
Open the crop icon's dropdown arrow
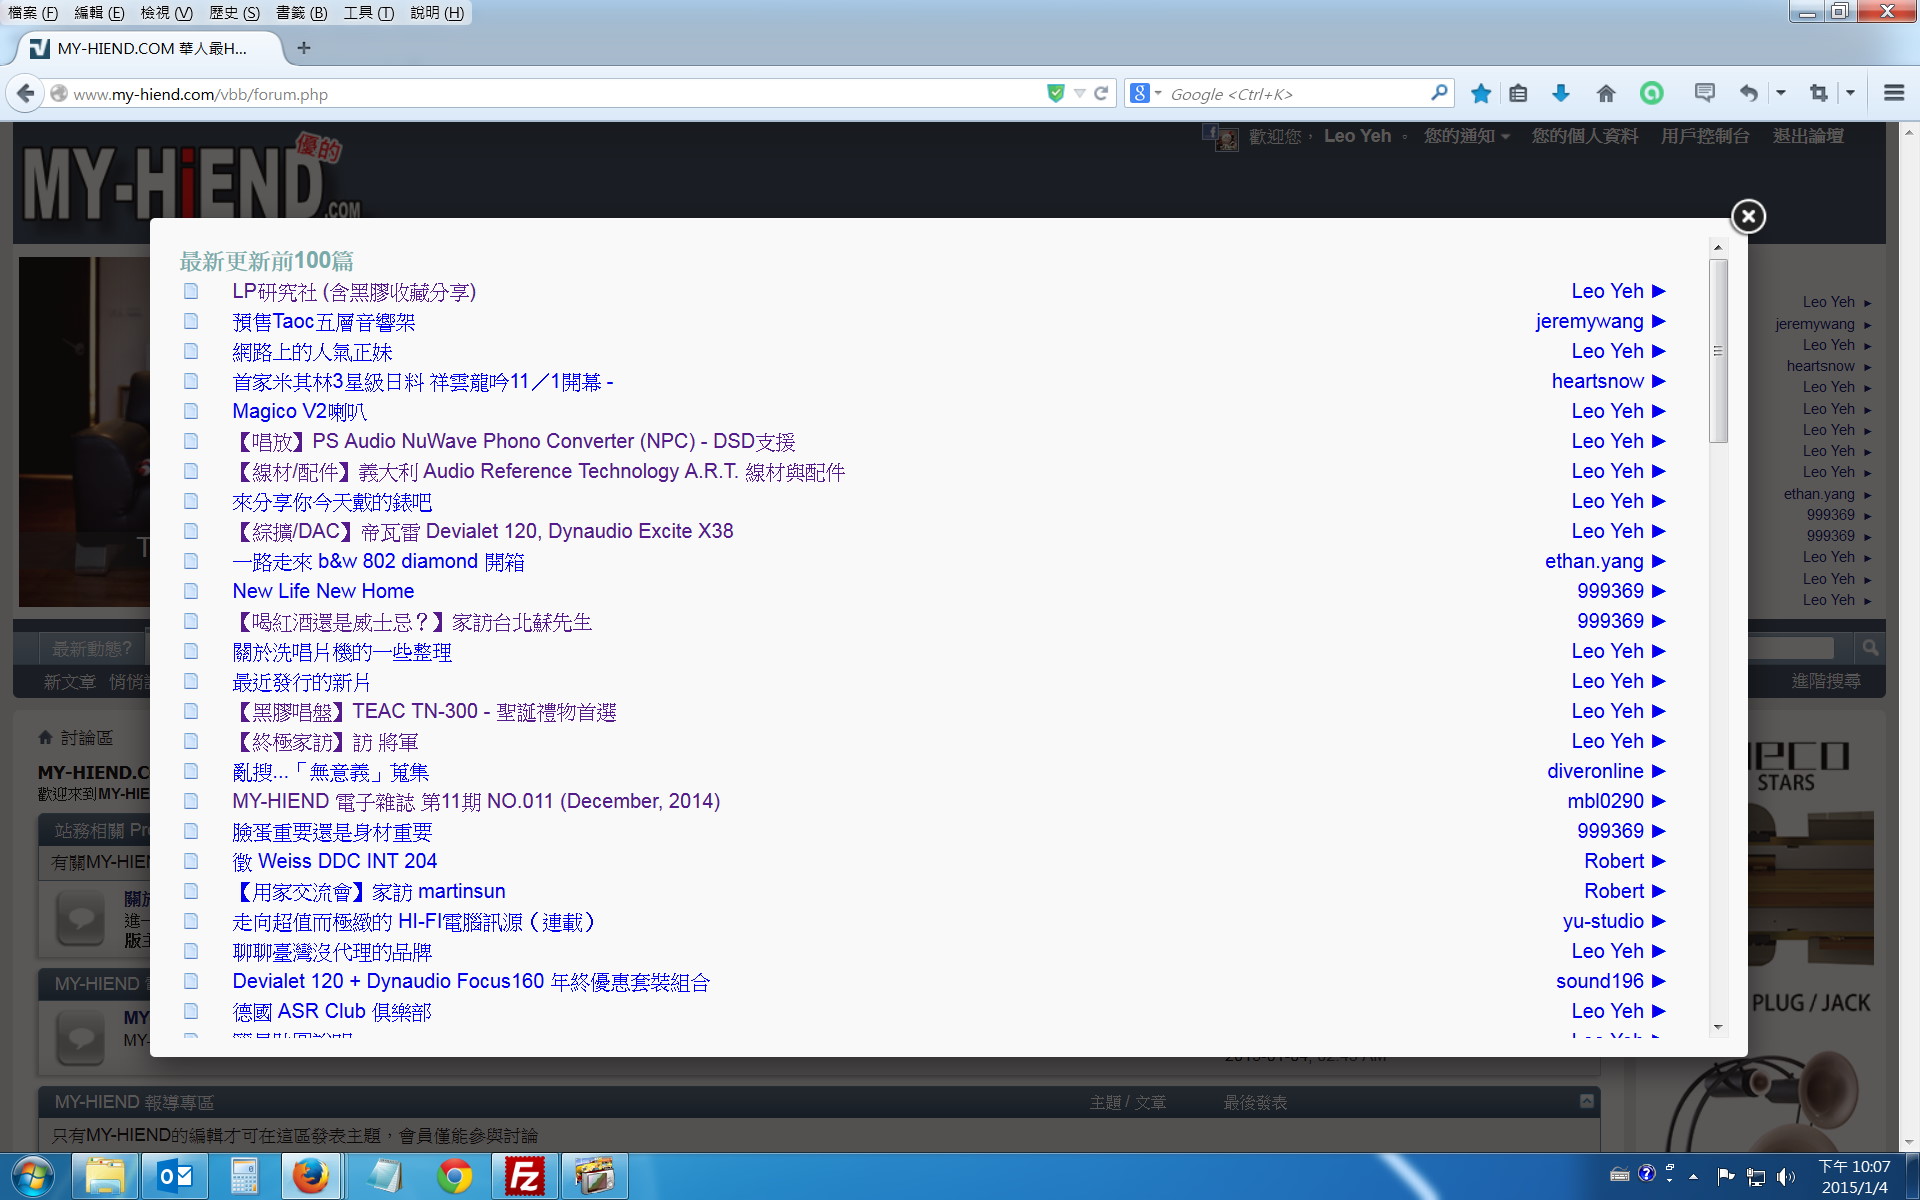pos(1850,93)
